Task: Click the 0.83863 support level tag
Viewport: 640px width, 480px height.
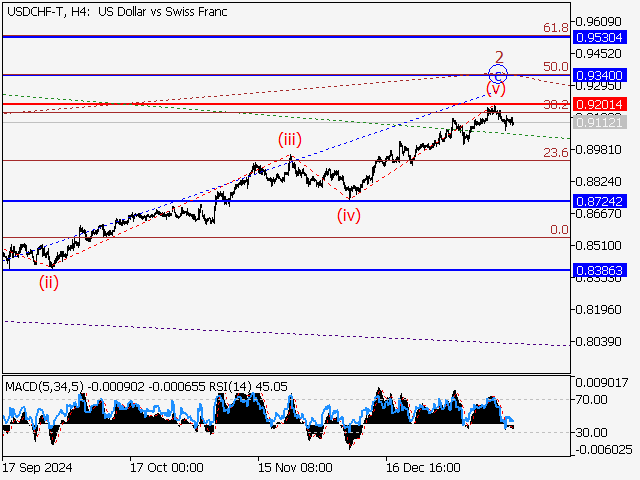Action: pyautogui.click(x=600, y=270)
